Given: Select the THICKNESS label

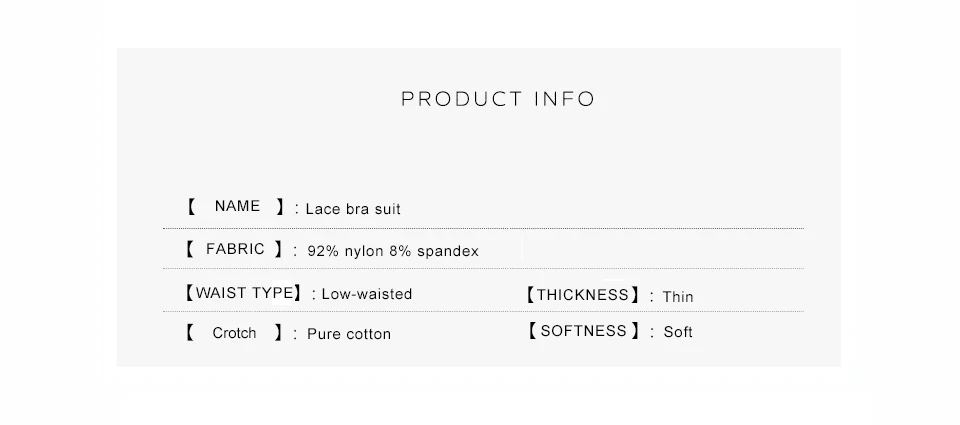Looking at the screenshot, I should point(583,295).
